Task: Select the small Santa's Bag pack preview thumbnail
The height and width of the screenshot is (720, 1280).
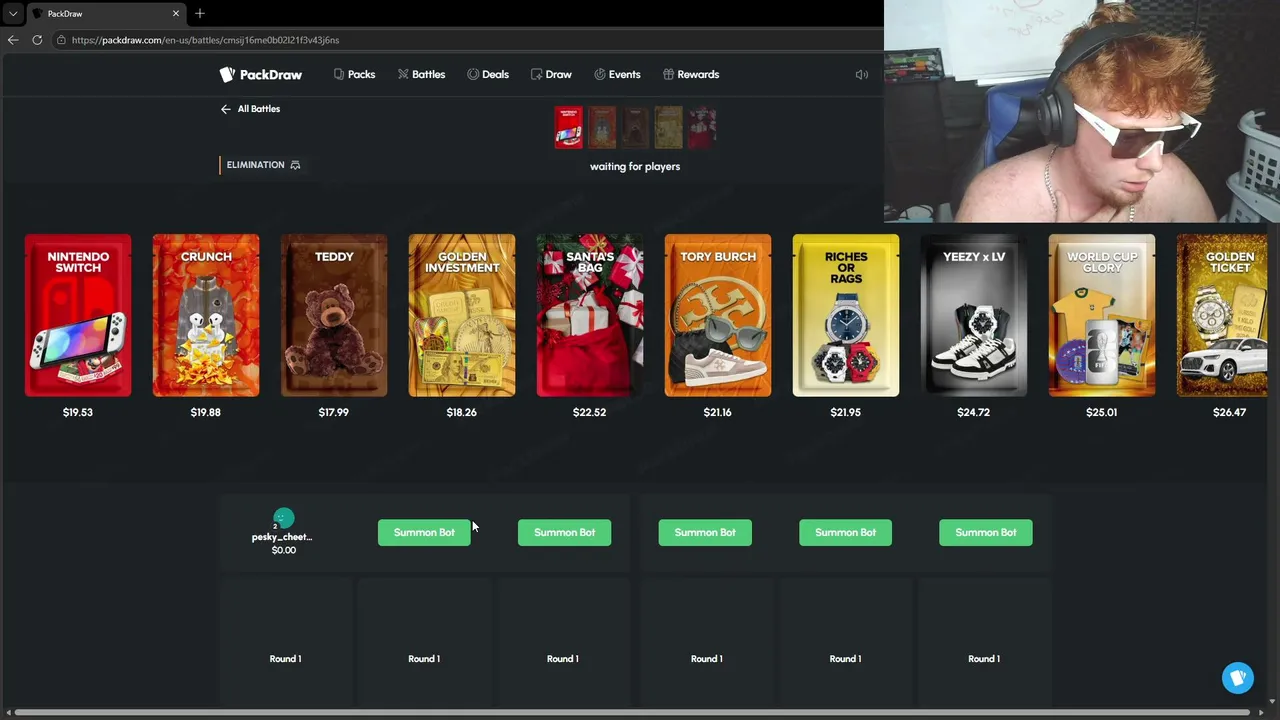Action: click(x=702, y=127)
